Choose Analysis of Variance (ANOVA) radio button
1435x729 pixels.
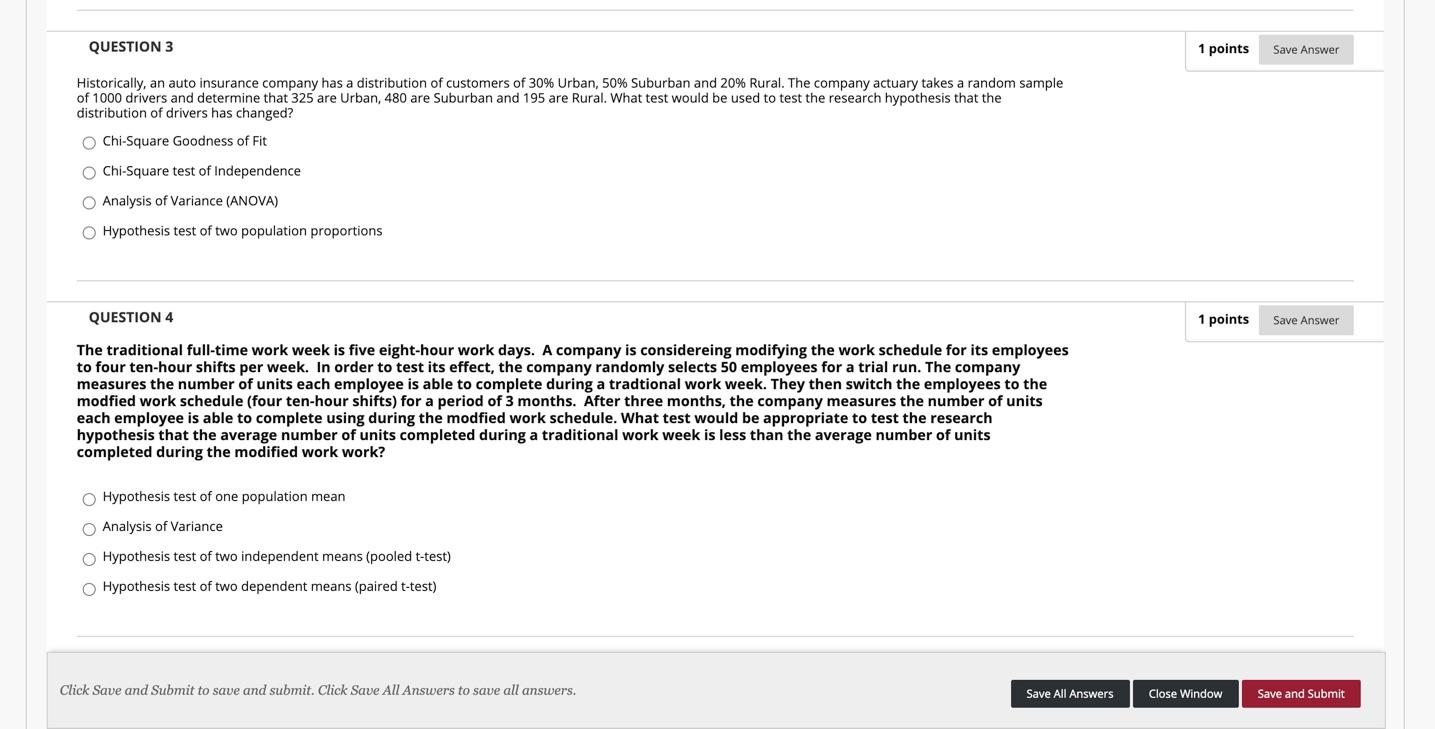[x=89, y=203]
